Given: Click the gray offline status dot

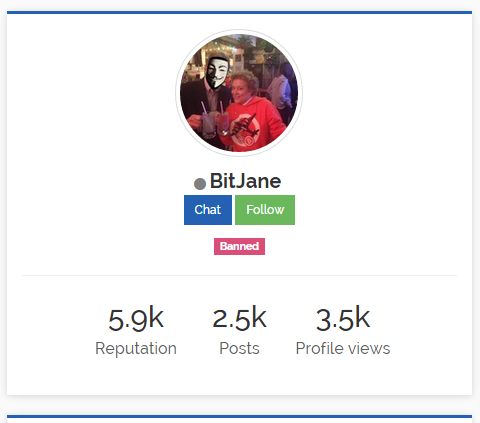Looking at the screenshot, I should [x=200, y=184].
